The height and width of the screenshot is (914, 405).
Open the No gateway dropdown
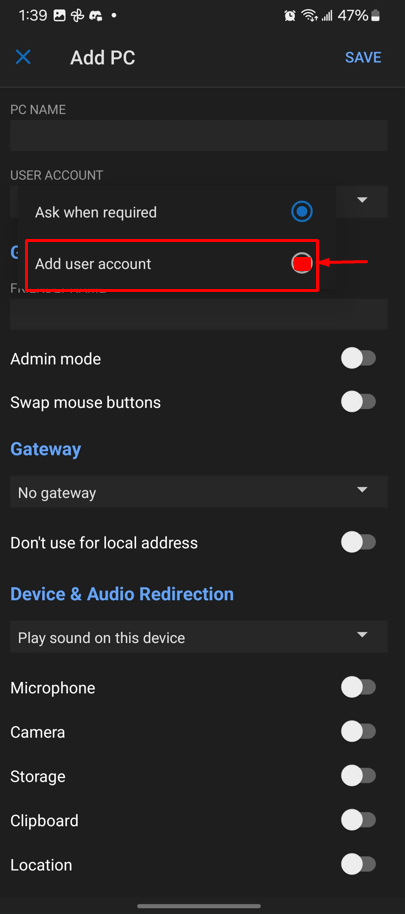(199, 493)
